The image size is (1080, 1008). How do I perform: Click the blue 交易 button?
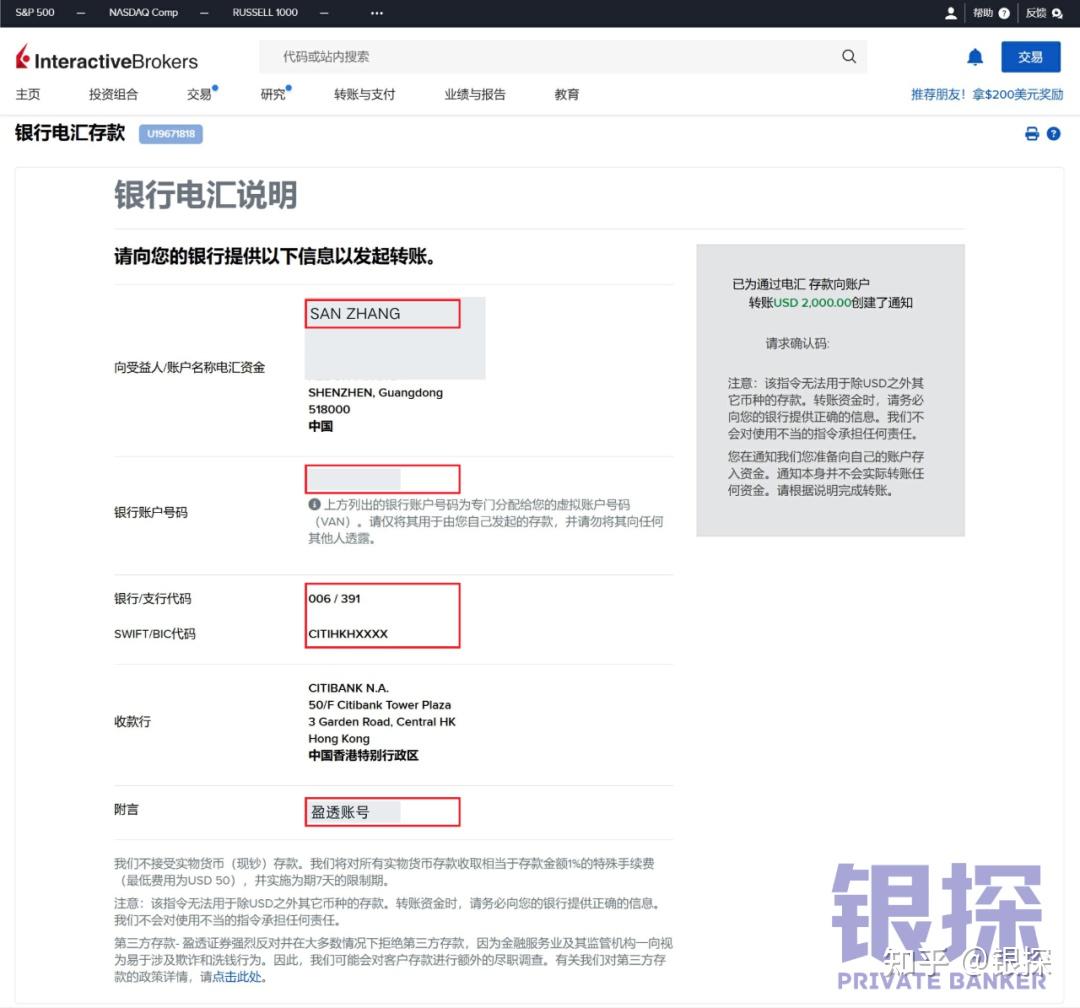pos(1030,57)
